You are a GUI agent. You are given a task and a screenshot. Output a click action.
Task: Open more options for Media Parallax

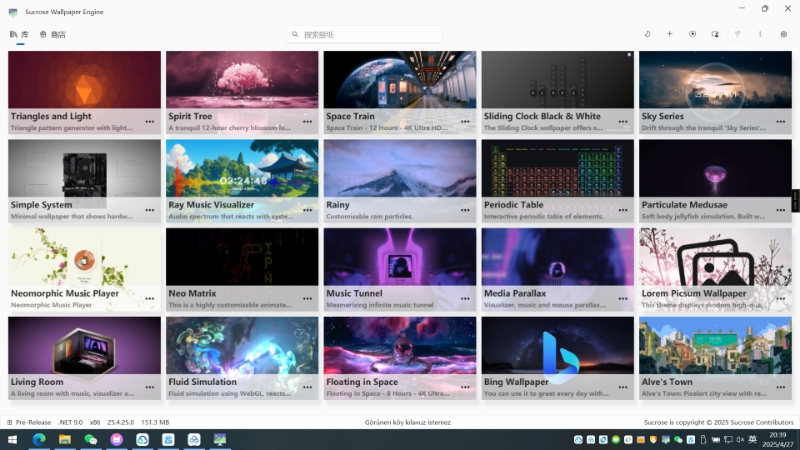[x=623, y=298]
